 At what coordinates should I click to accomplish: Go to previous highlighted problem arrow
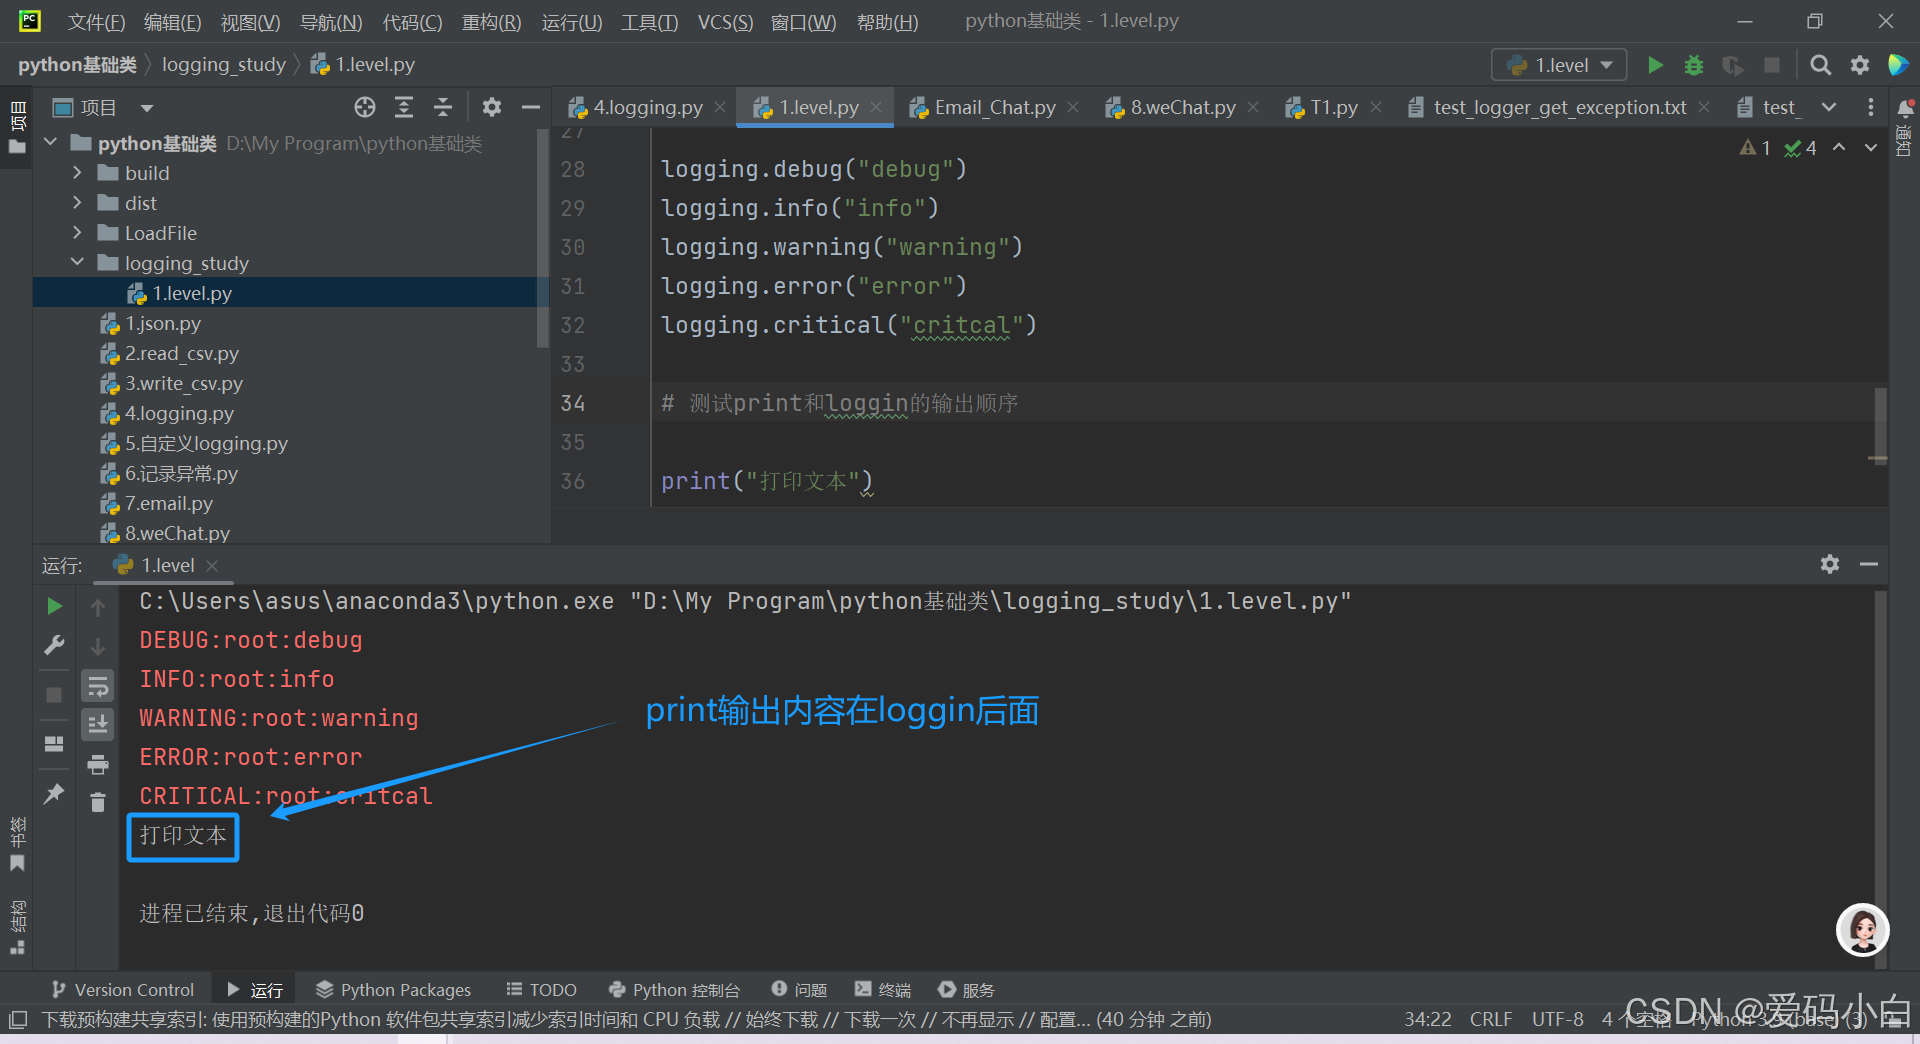(1839, 147)
